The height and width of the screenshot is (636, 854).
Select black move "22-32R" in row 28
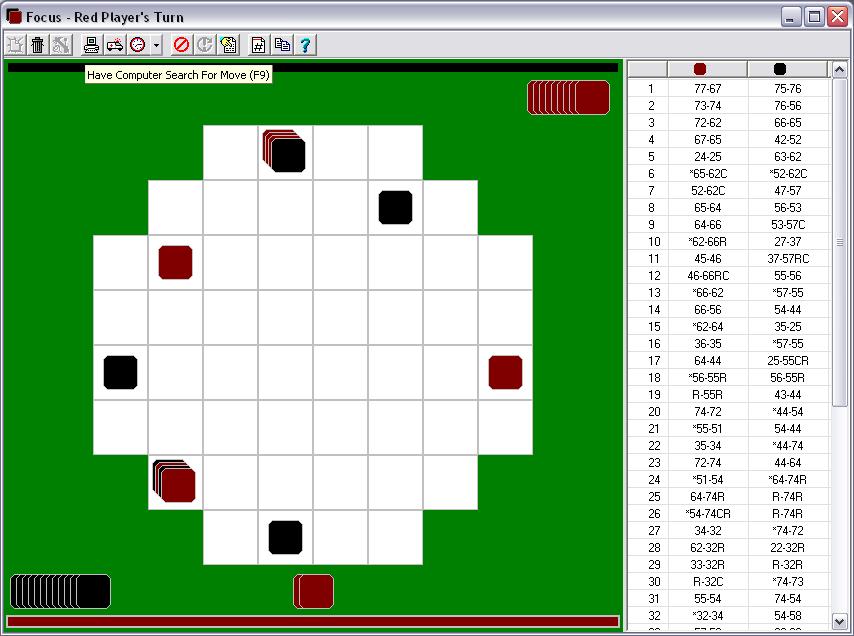[788, 547]
